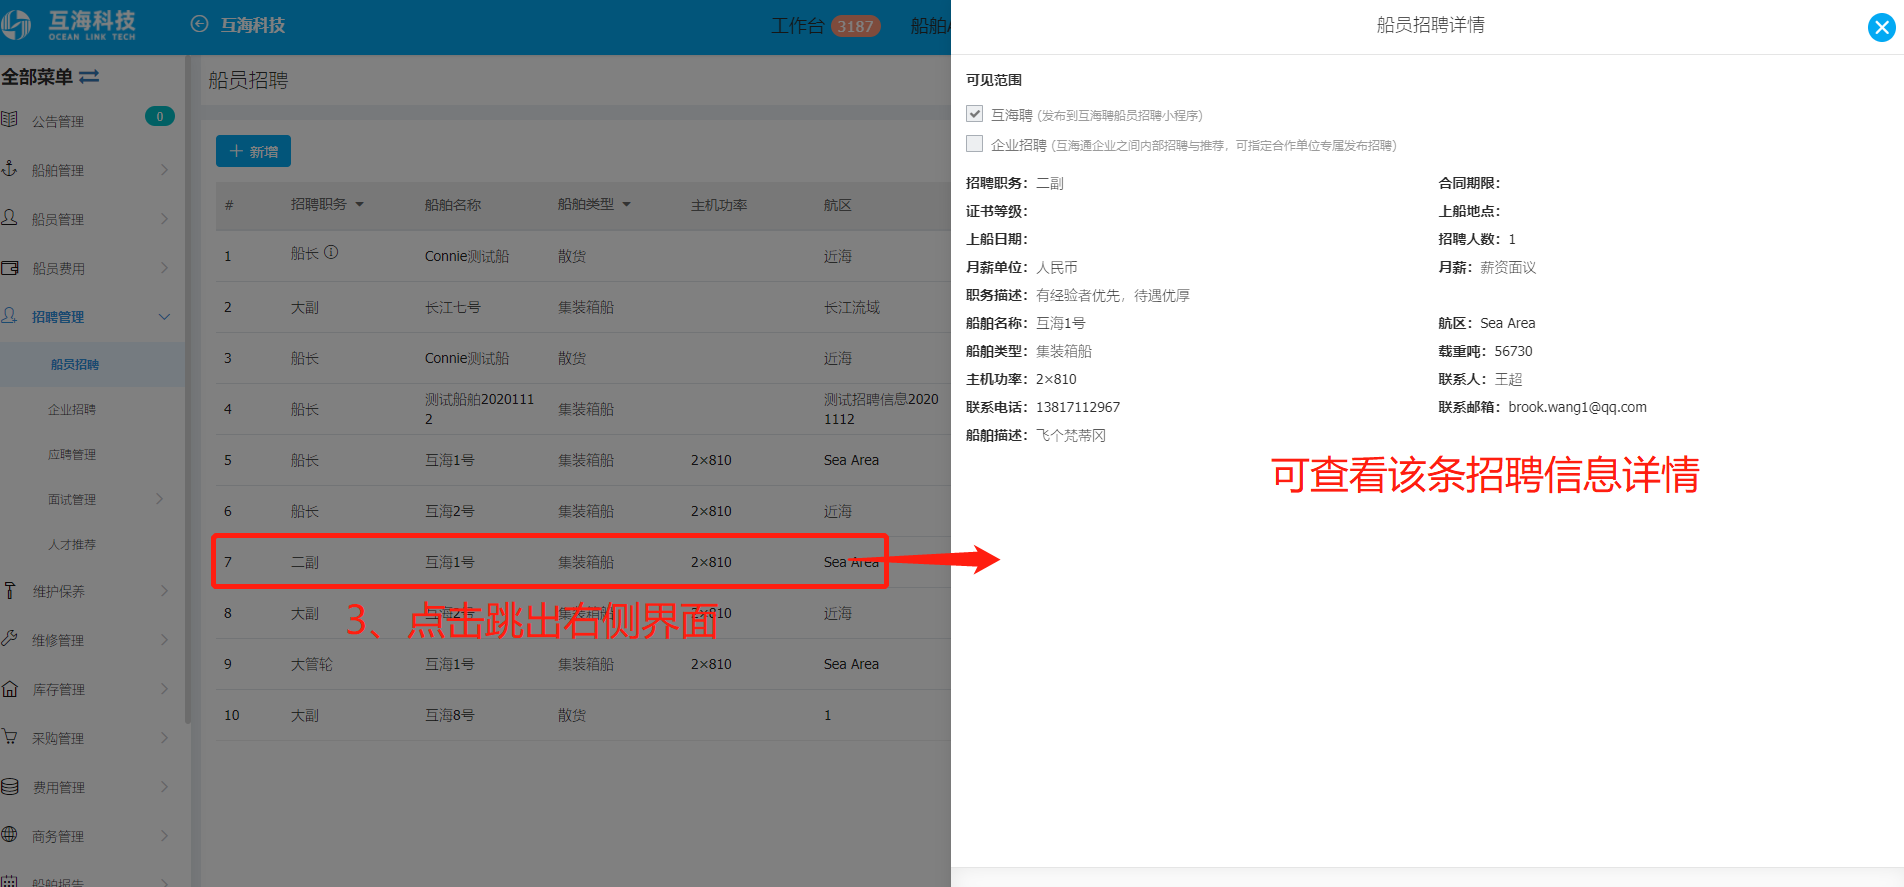
Task: Click the email brook.wang1@qq.com
Action: click(x=1577, y=407)
